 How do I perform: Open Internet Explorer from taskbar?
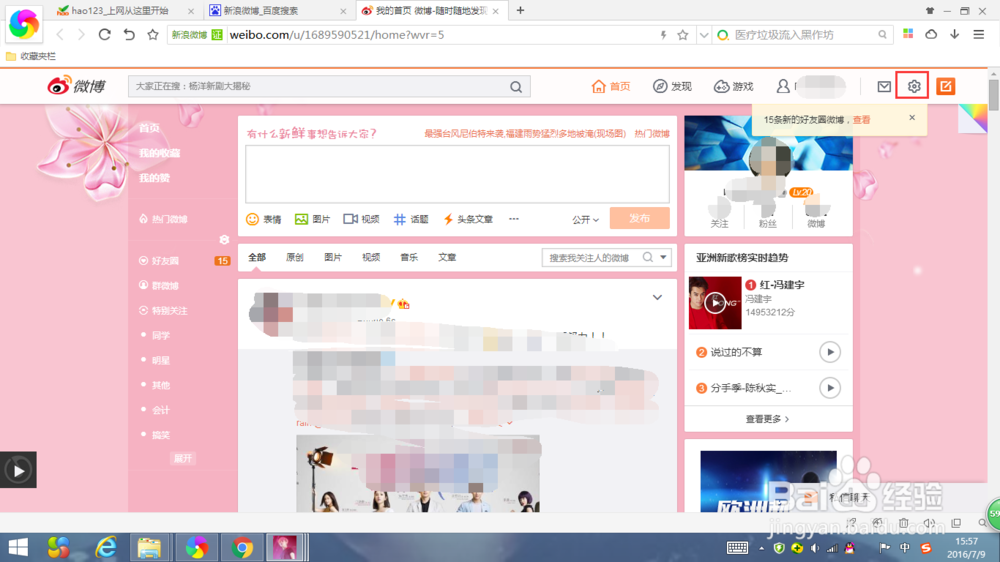coord(106,547)
